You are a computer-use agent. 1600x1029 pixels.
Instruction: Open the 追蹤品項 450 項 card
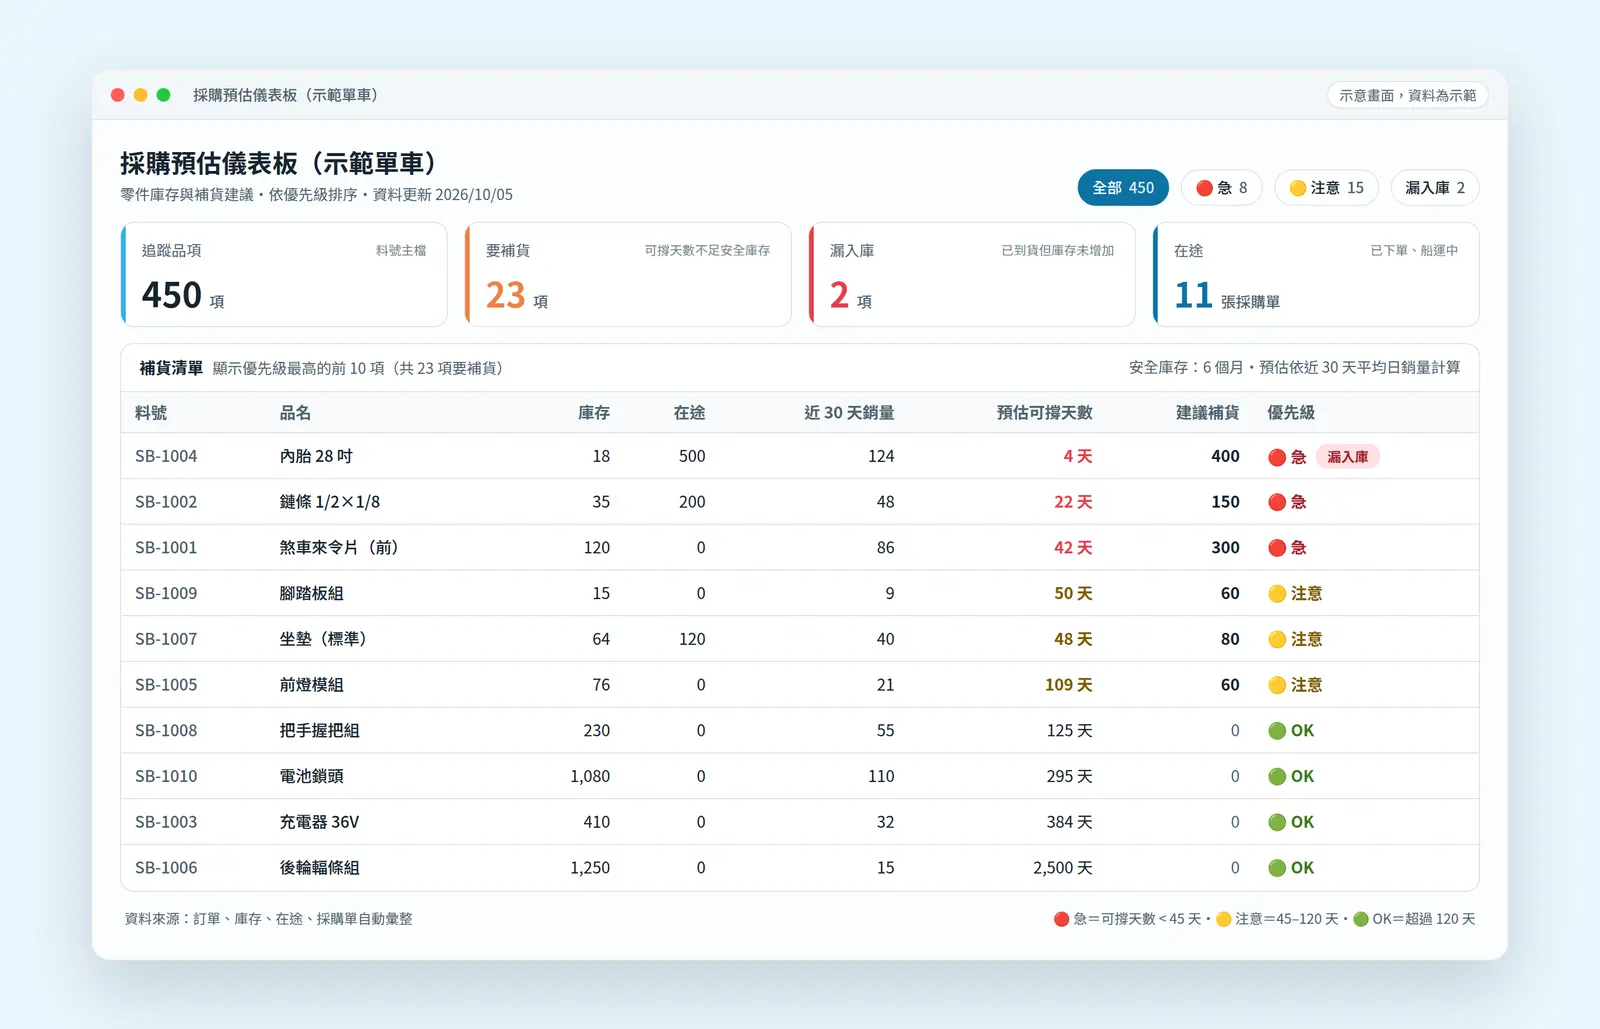(284, 275)
